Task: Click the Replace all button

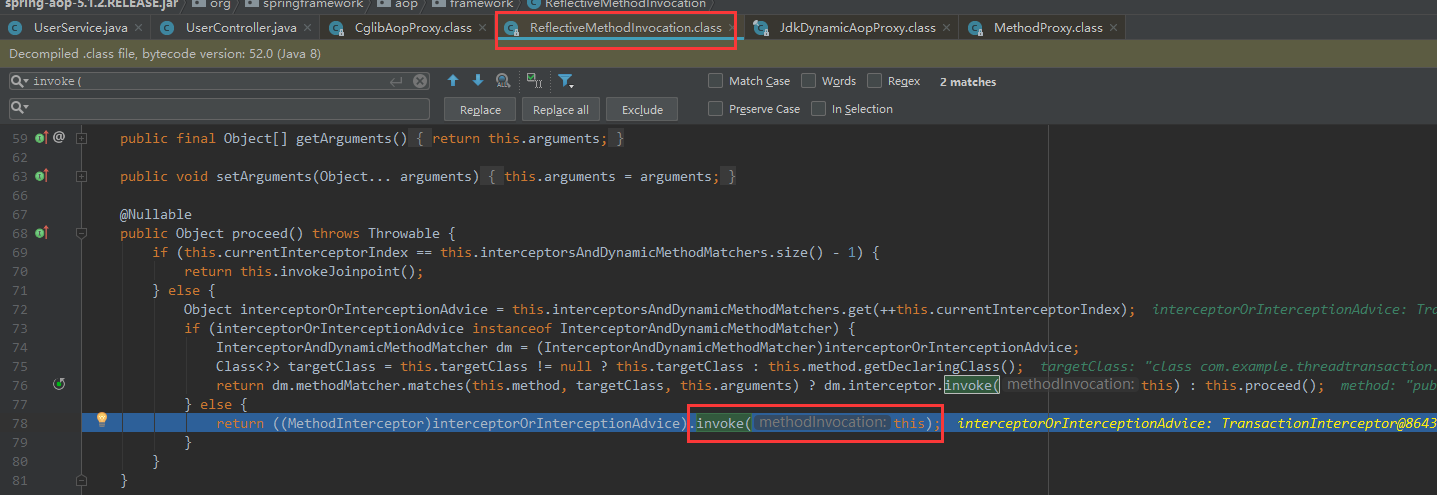Action: coord(561,109)
